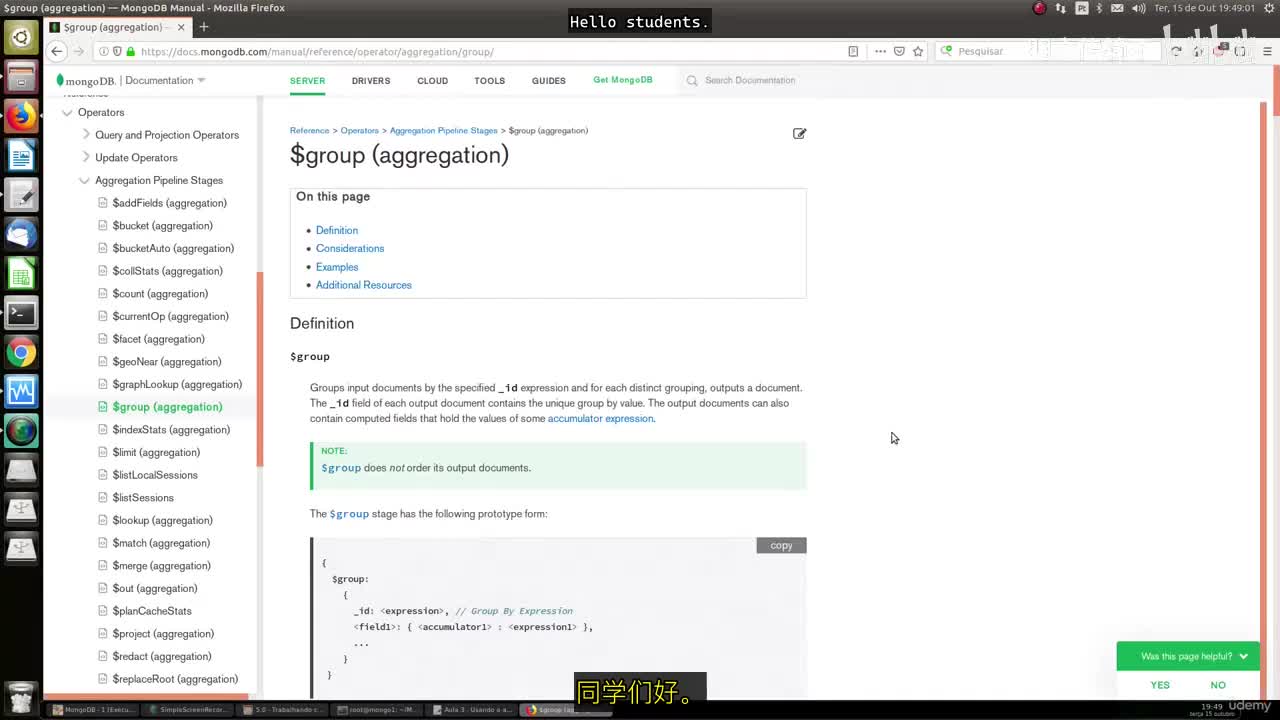
Task: Expand Query and Projection Operators section
Action: point(86,134)
